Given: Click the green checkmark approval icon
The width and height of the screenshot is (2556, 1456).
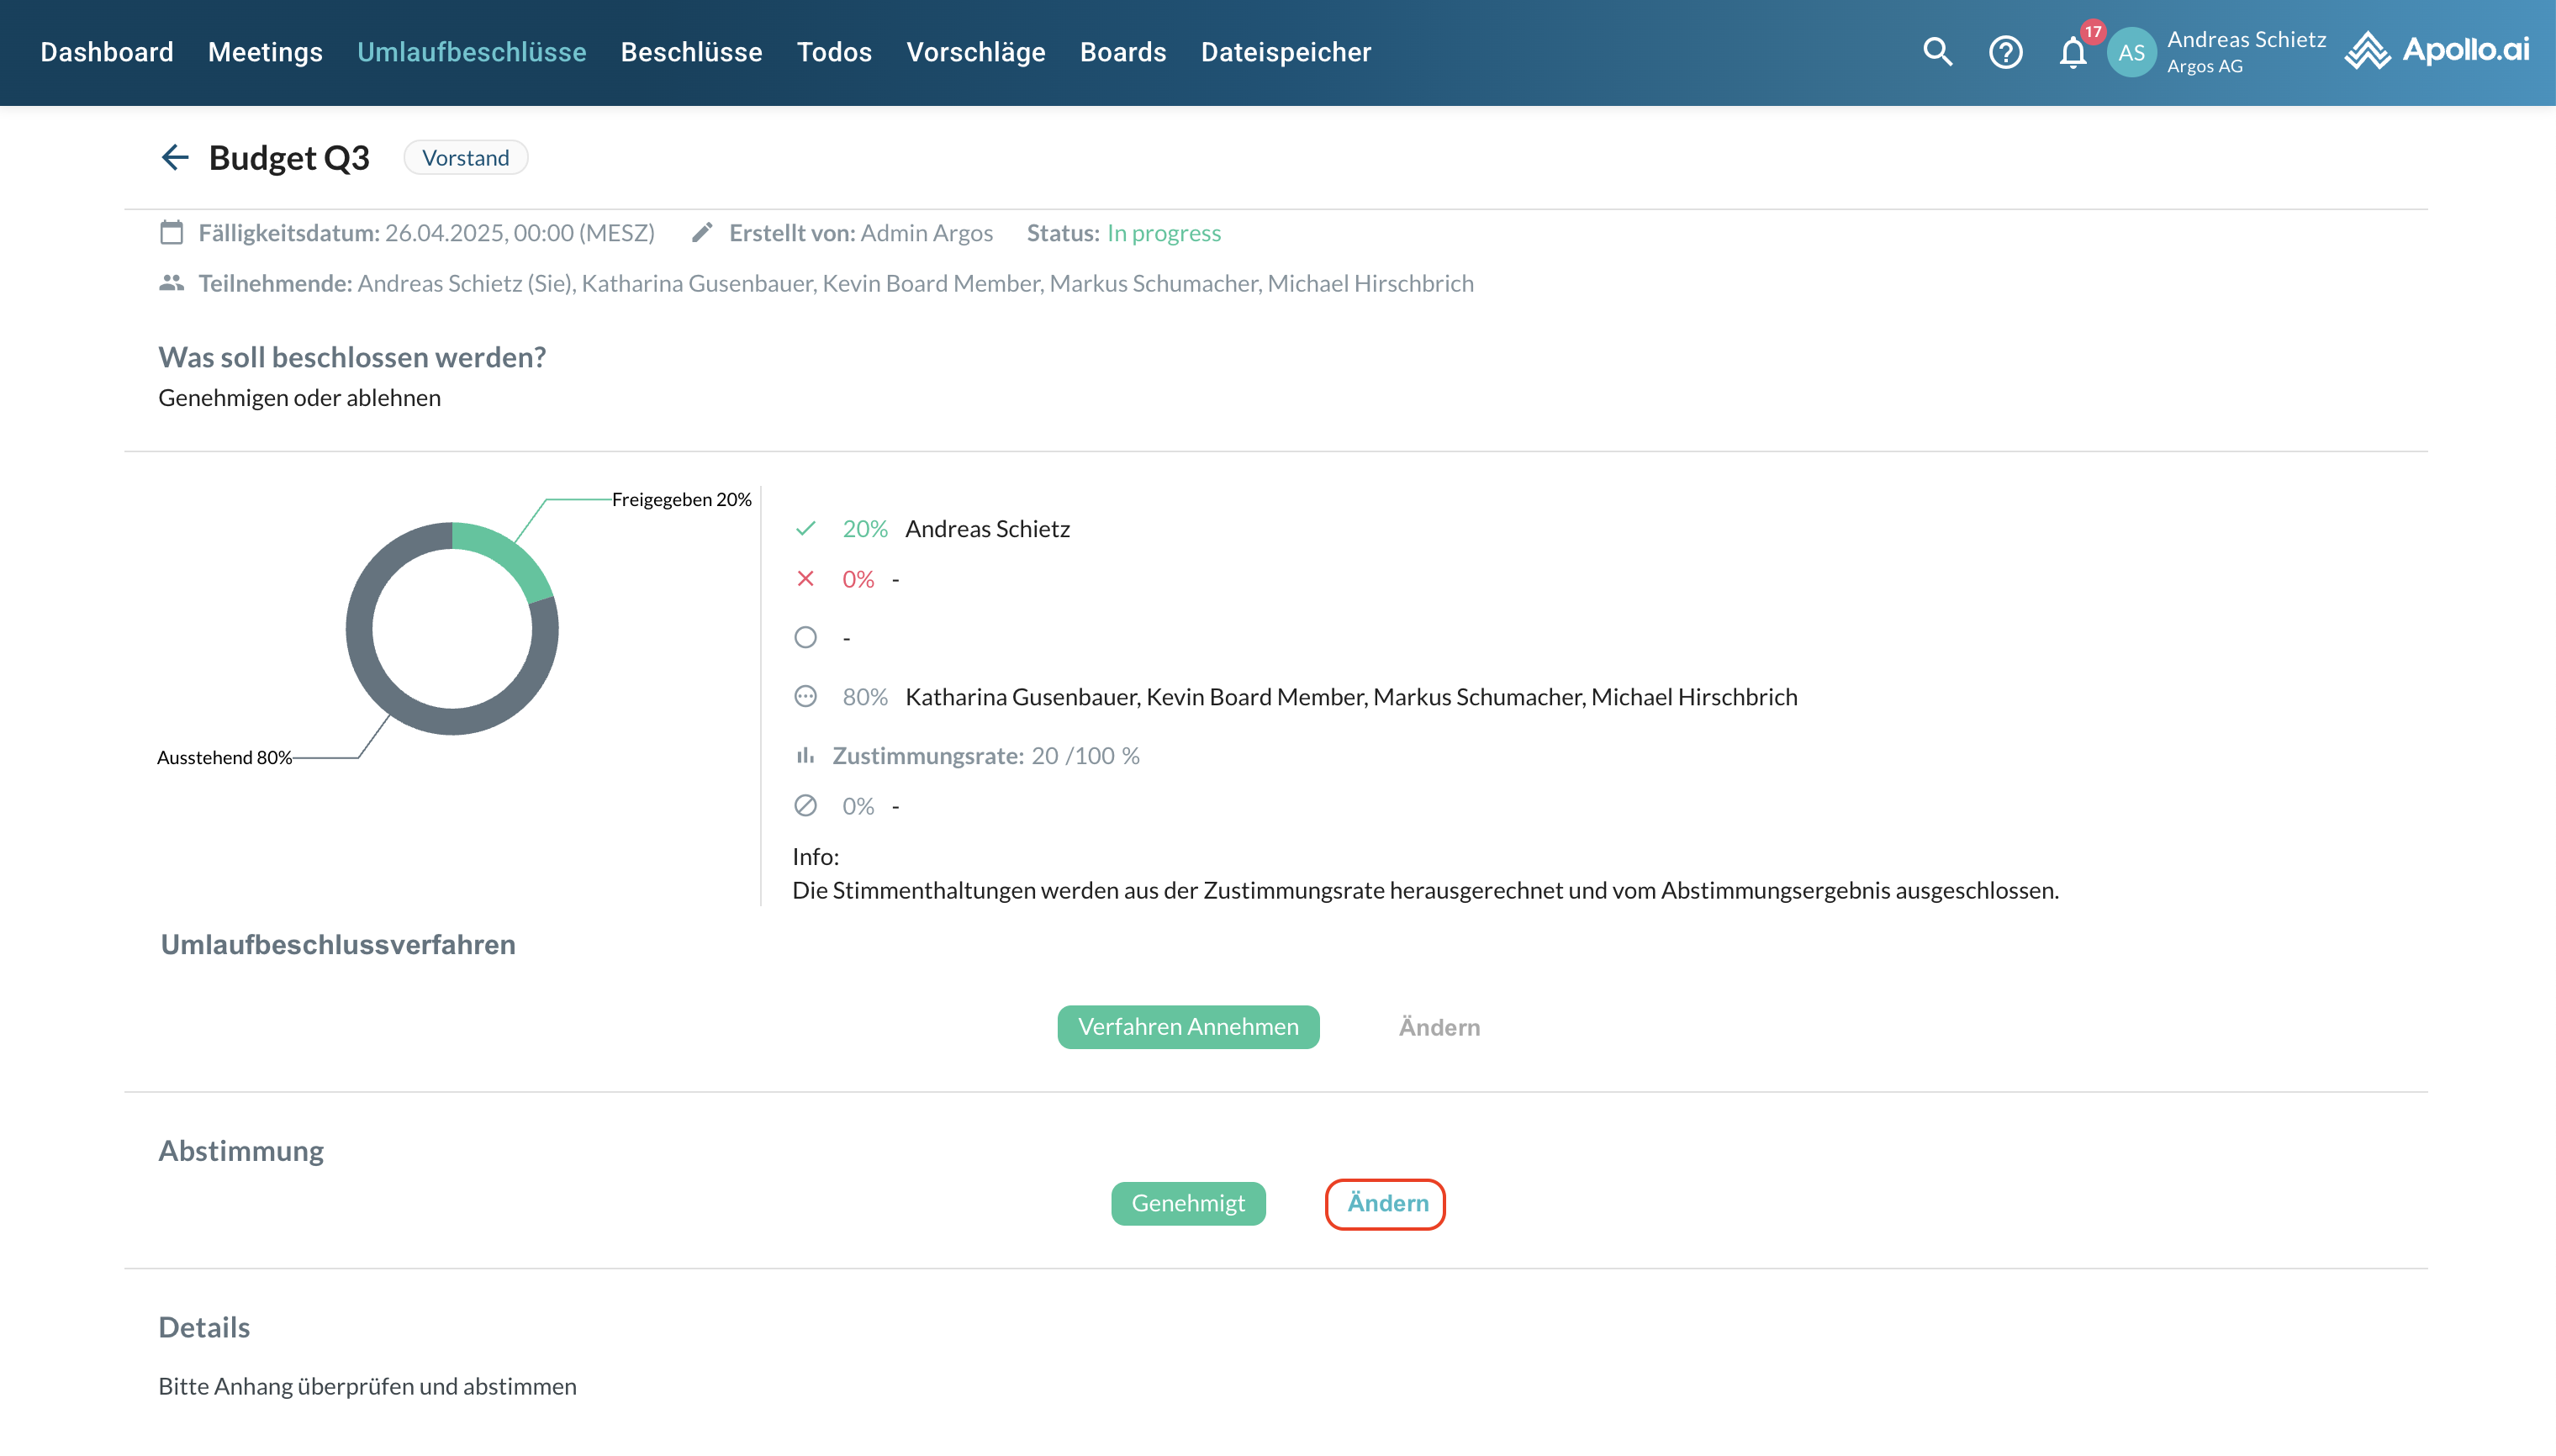Looking at the screenshot, I should point(805,529).
